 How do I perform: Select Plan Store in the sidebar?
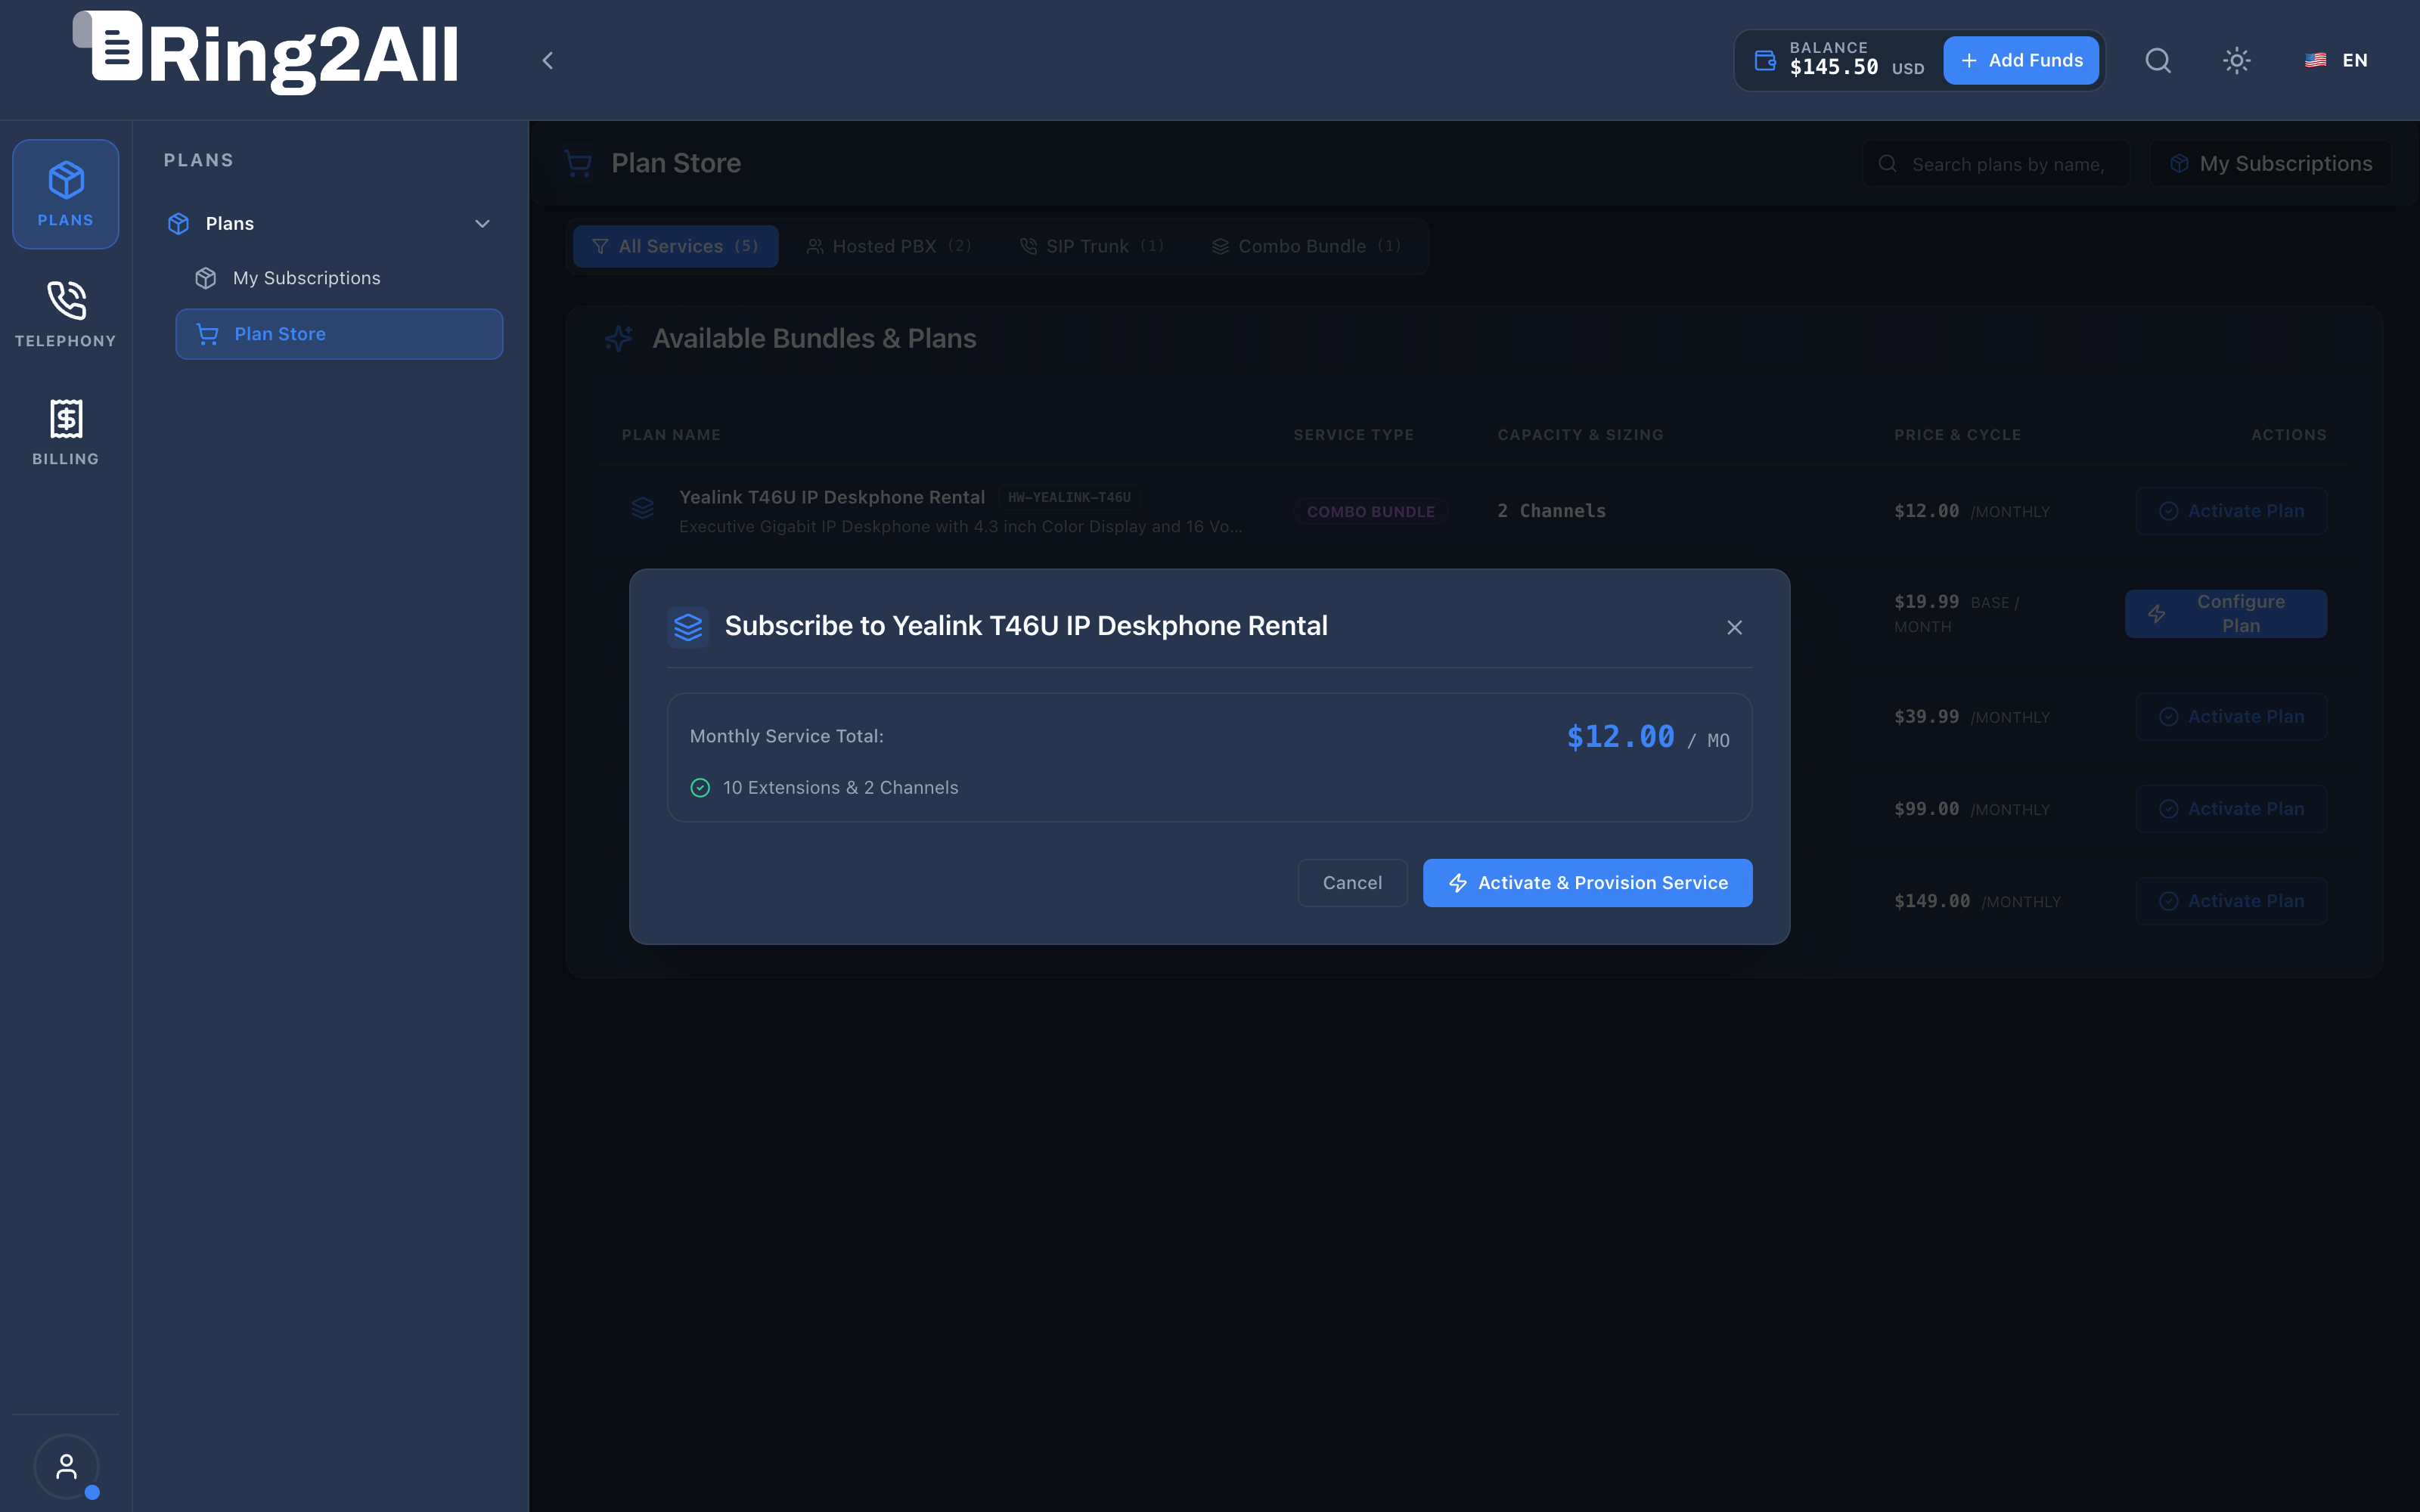point(339,334)
